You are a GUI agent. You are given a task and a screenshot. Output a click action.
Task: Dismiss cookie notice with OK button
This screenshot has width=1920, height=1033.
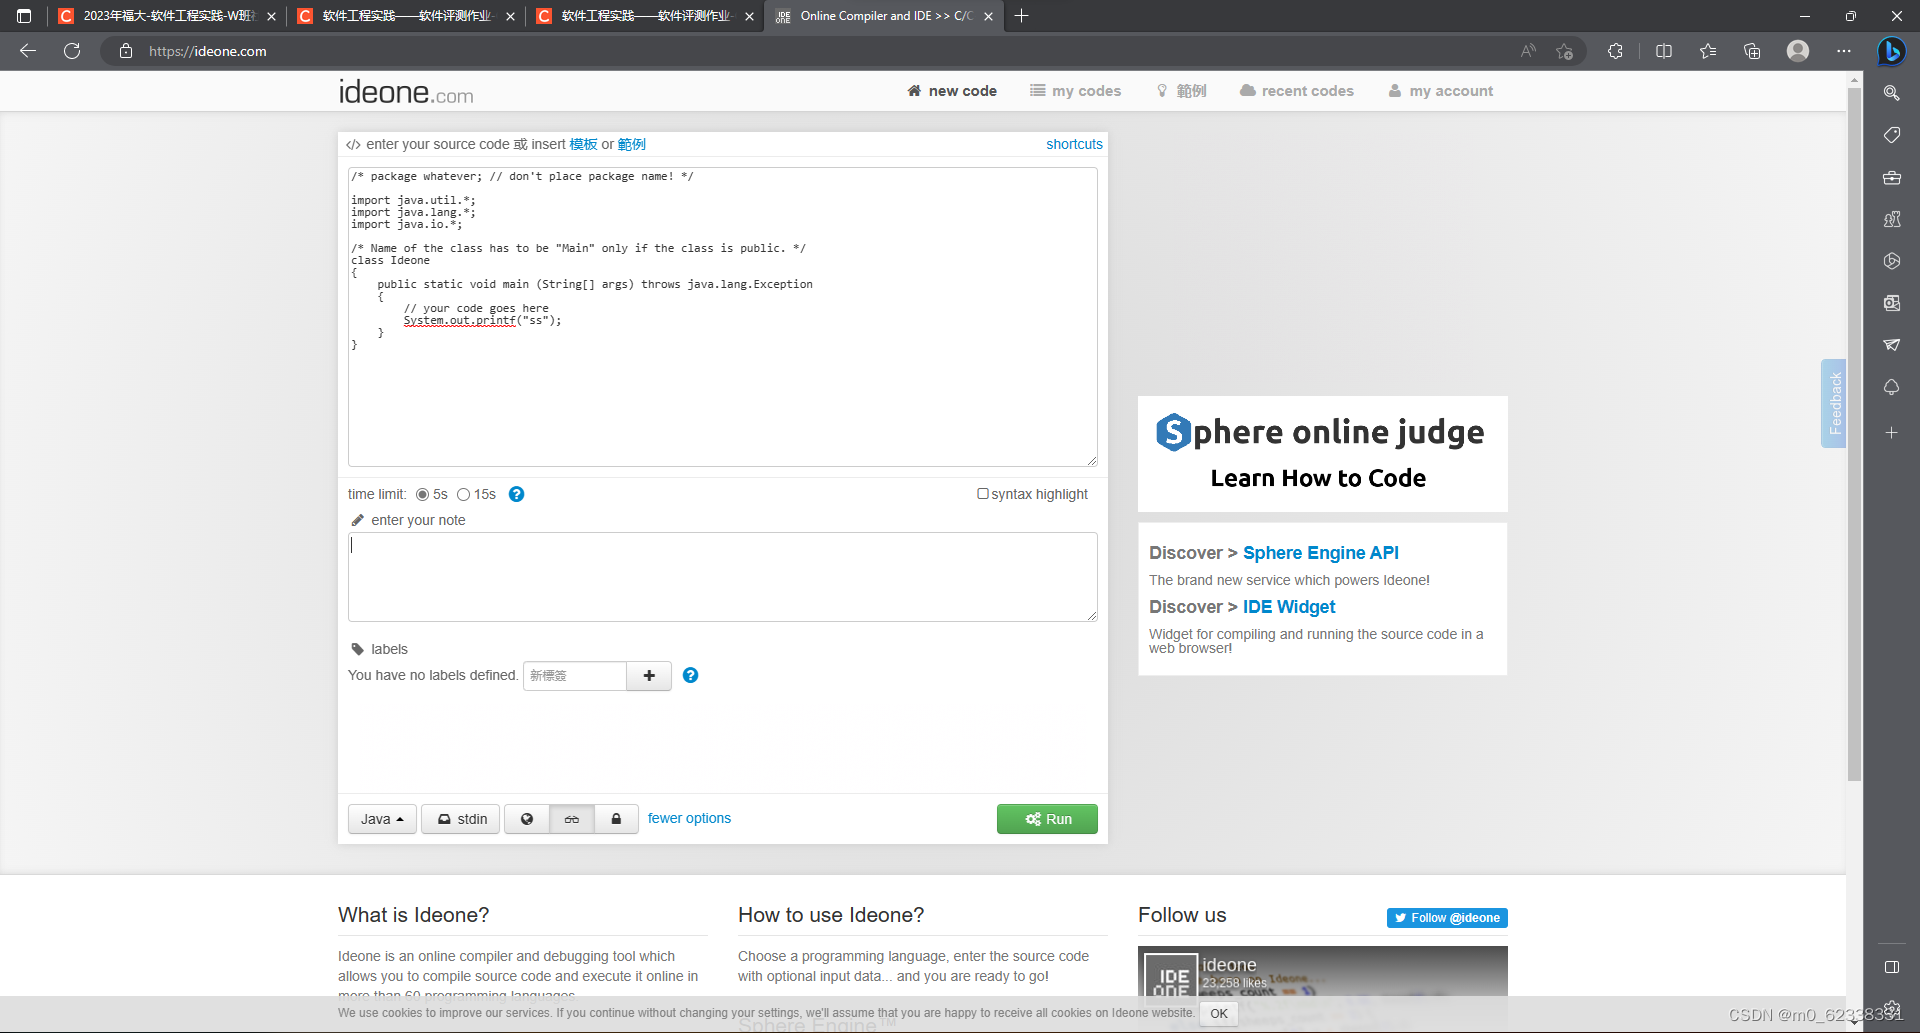(1218, 1013)
